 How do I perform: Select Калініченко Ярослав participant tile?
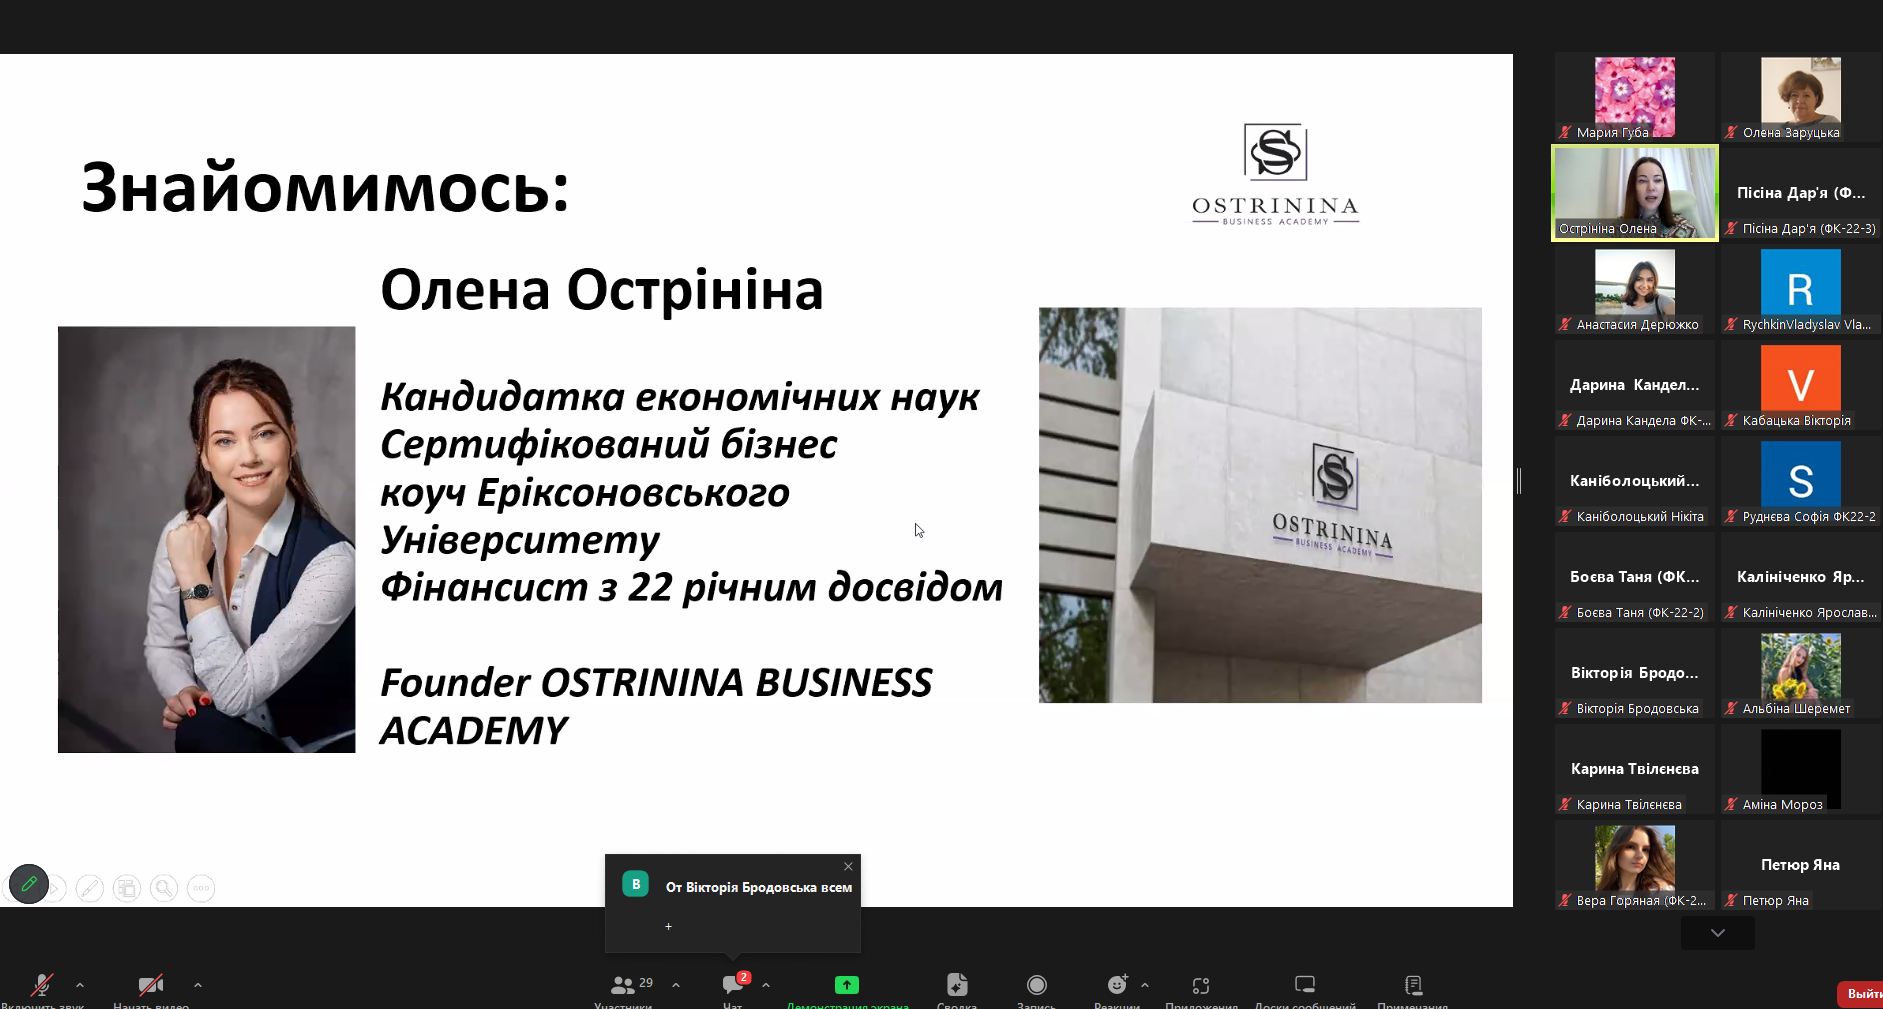pos(1801,577)
